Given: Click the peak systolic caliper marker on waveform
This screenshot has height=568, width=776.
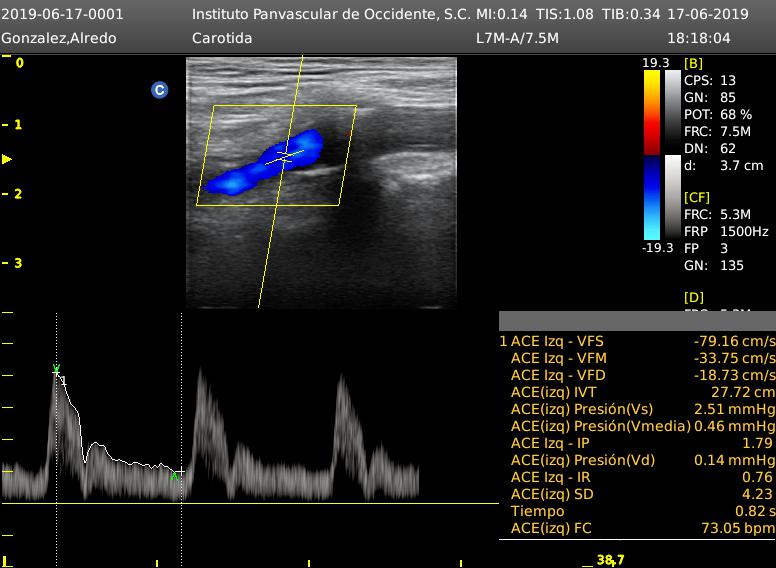Looking at the screenshot, I should coord(56,371).
